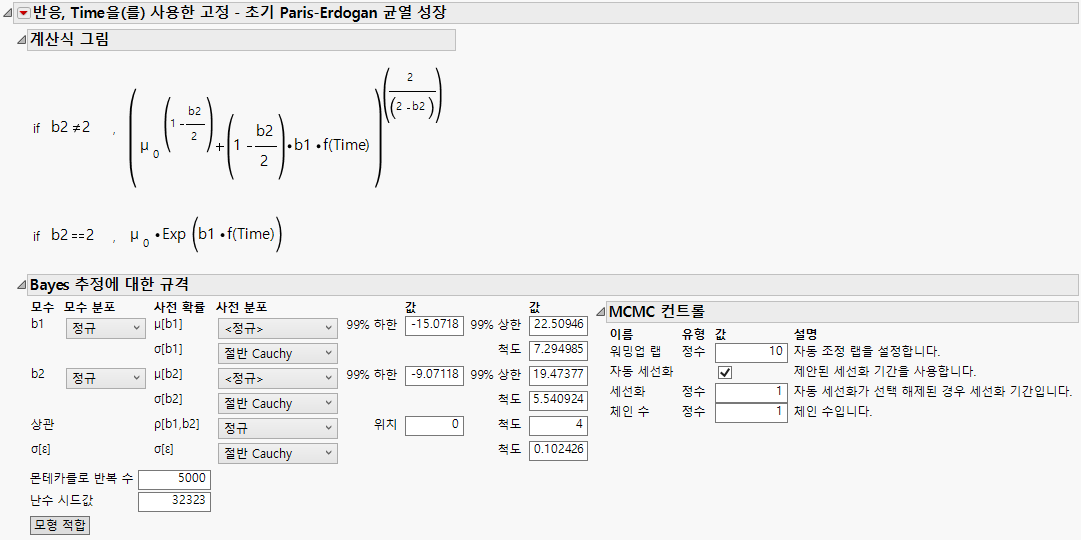Edit μ[b1] 99% 상한 value 22.50946
This screenshot has height=540, width=1081.
coord(558,326)
